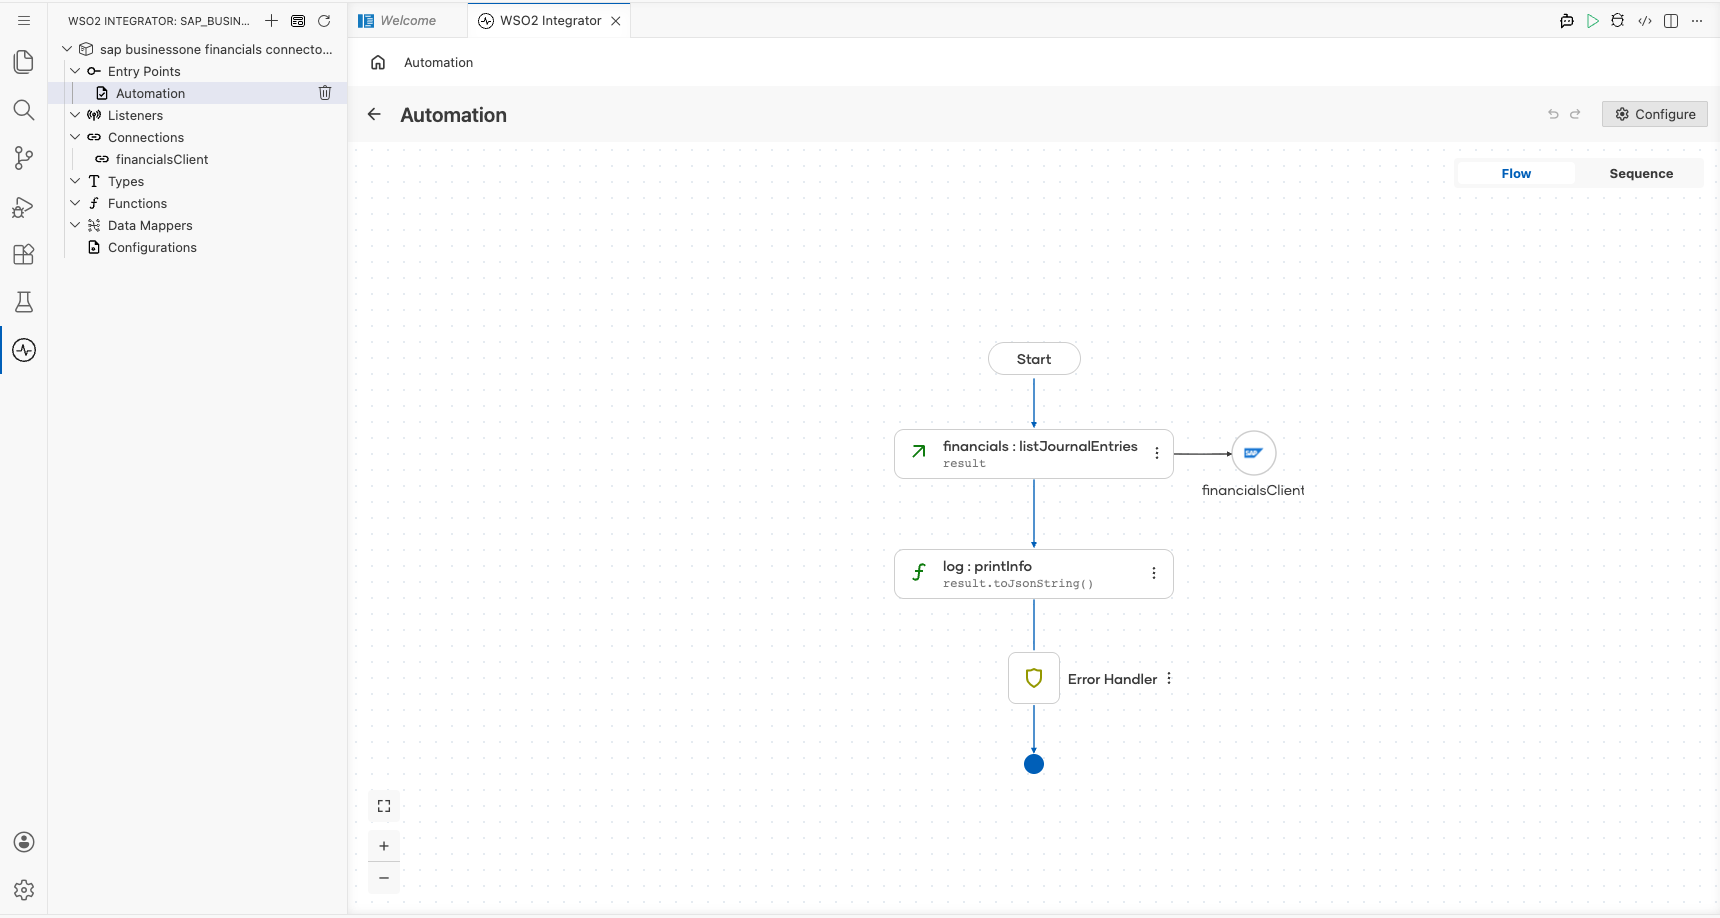Open options menu for log printInfo node
This screenshot has height=918, width=1720.
click(1154, 573)
